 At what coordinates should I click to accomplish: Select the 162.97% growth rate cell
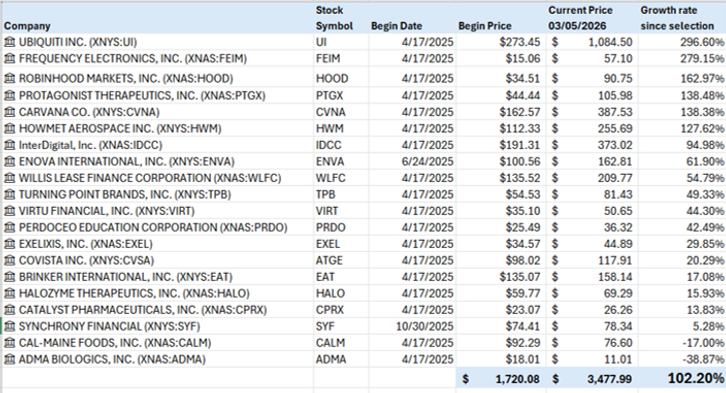point(682,78)
